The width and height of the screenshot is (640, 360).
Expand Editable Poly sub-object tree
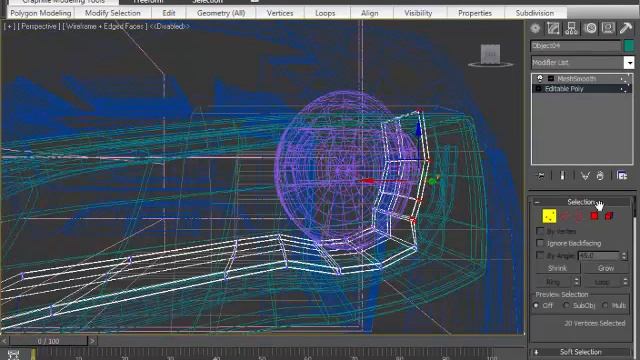(x=538, y=89)
